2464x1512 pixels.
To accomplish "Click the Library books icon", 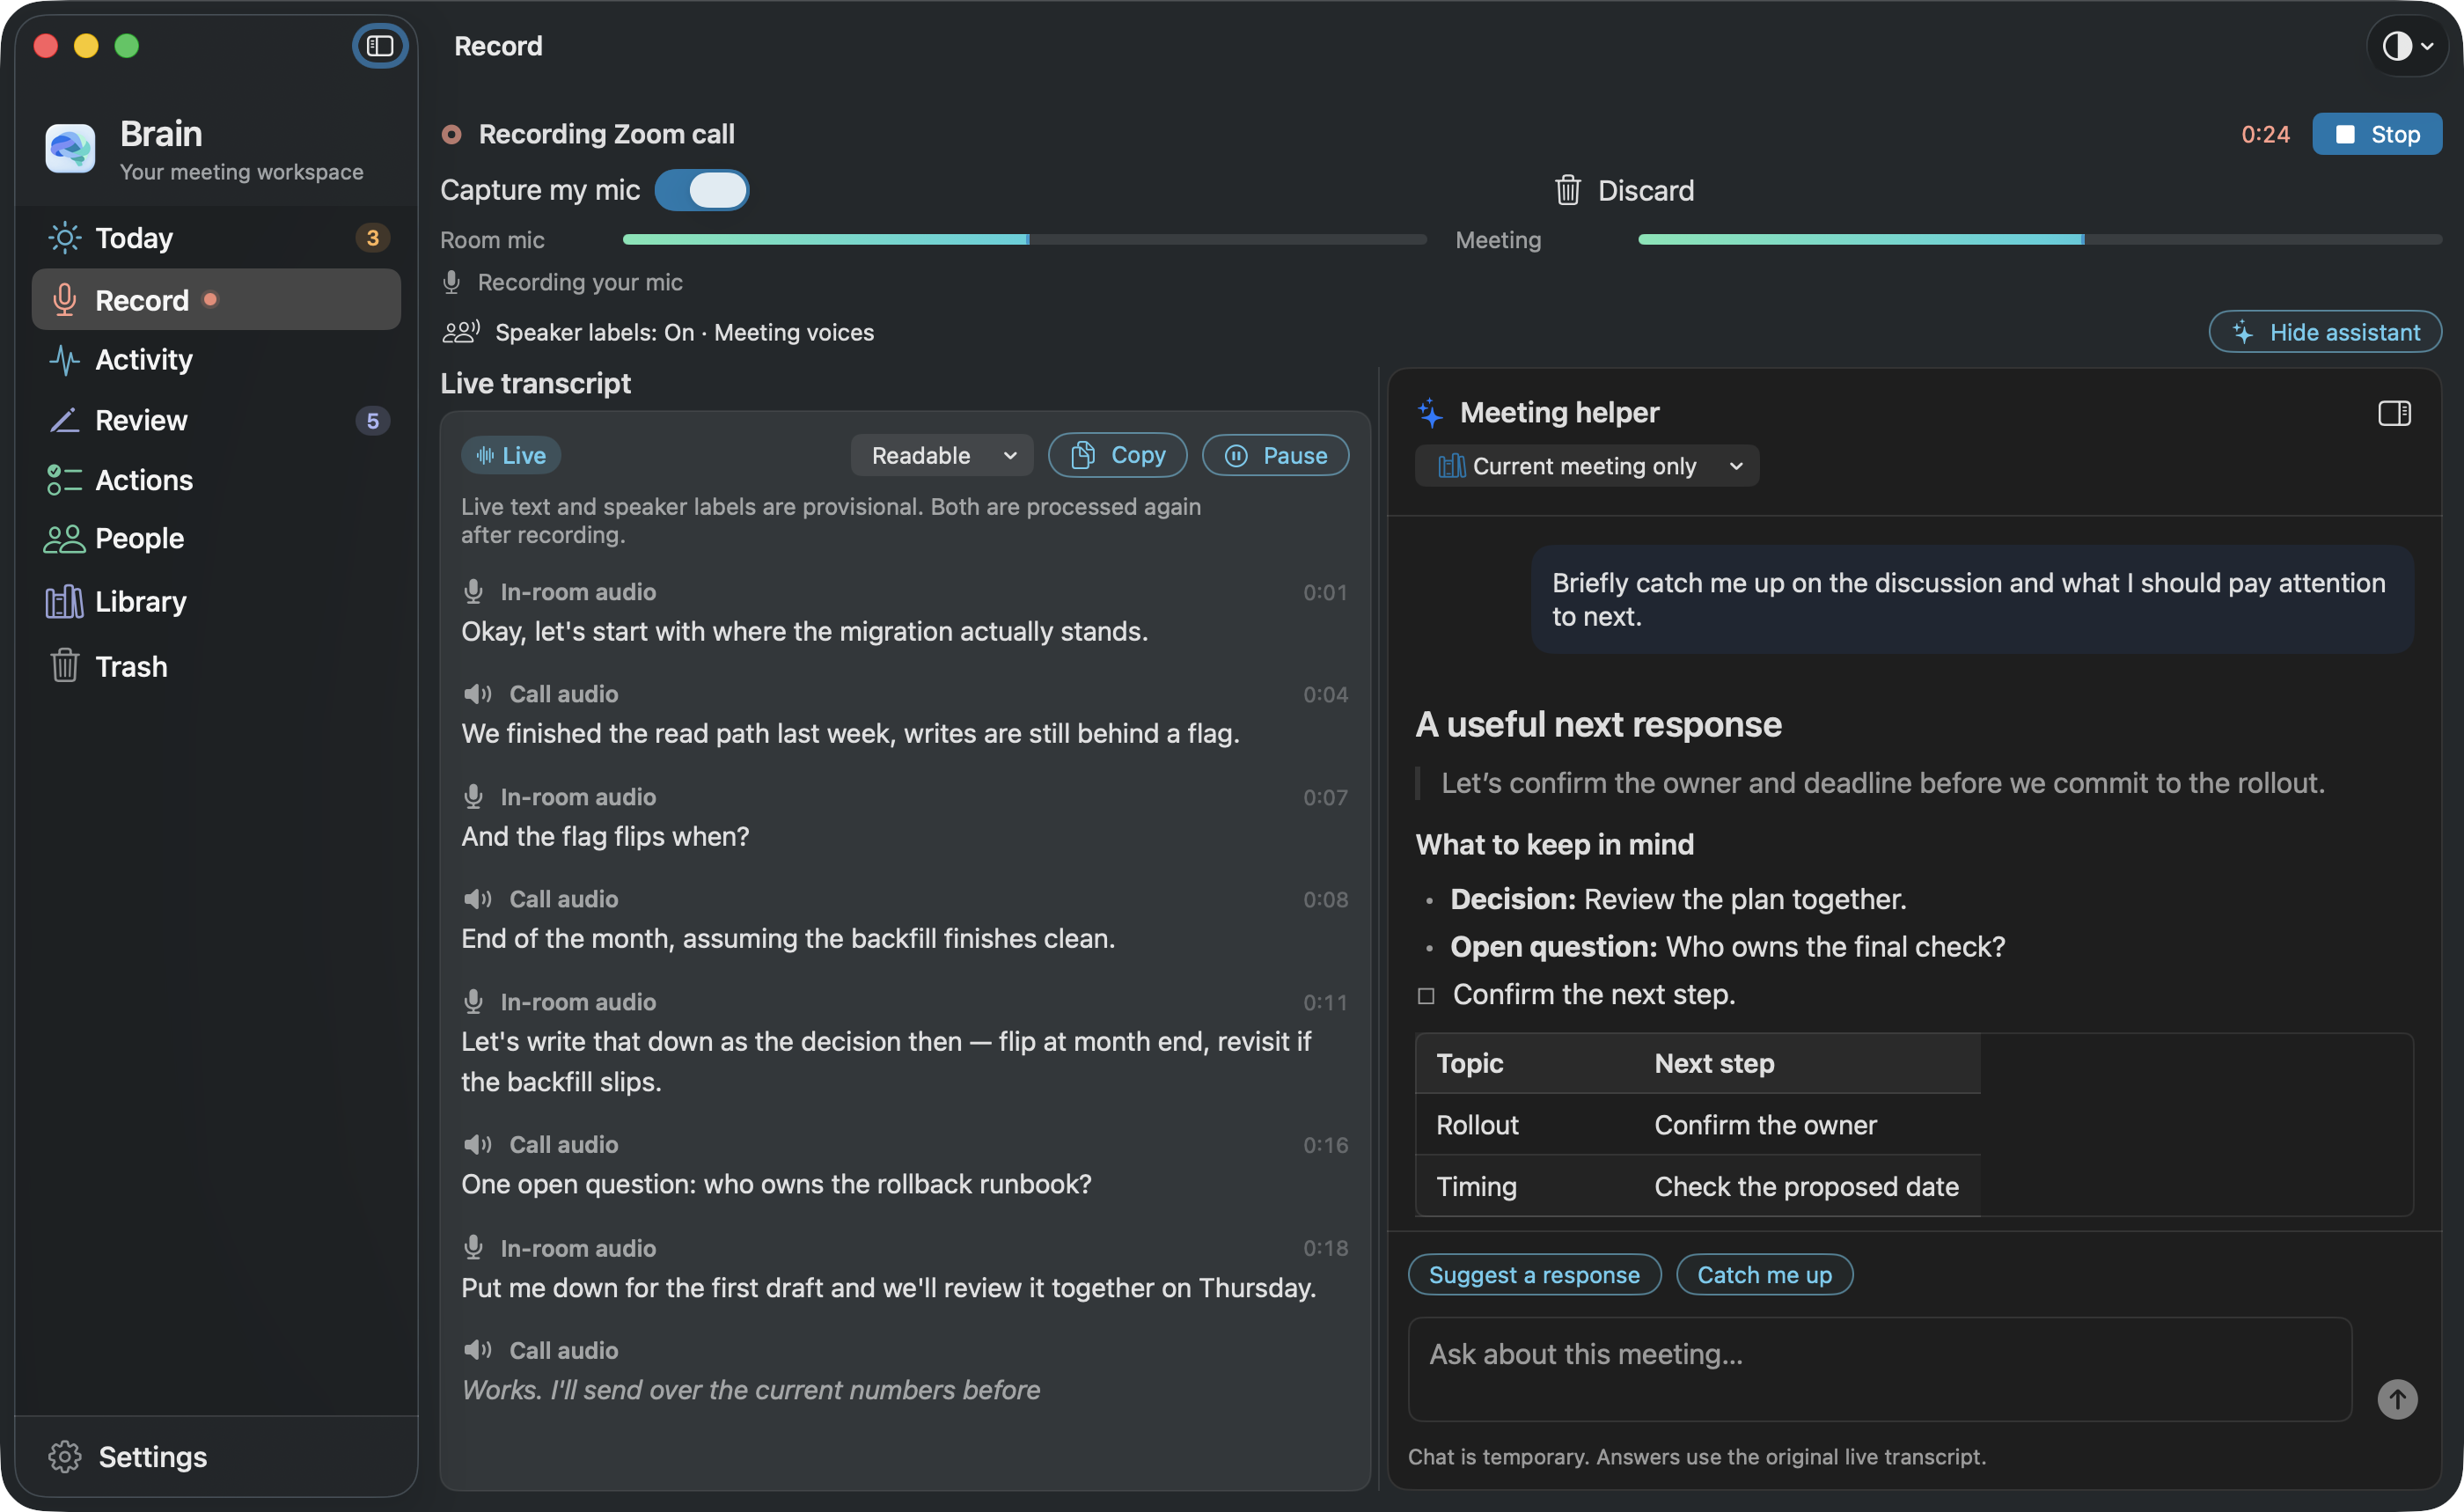I will pyautogui.click(x=64, y=601).
